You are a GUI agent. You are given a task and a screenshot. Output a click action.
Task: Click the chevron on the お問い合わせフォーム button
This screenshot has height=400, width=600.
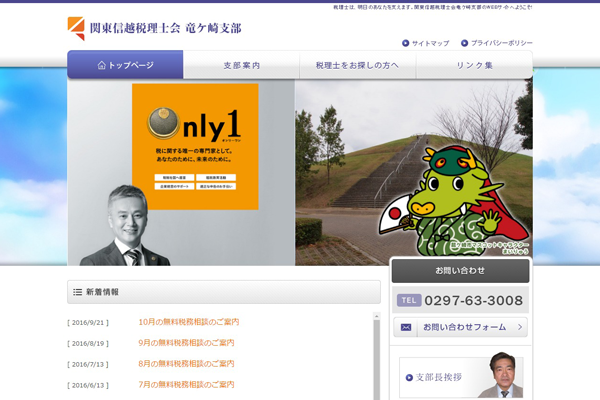(518, 327)
